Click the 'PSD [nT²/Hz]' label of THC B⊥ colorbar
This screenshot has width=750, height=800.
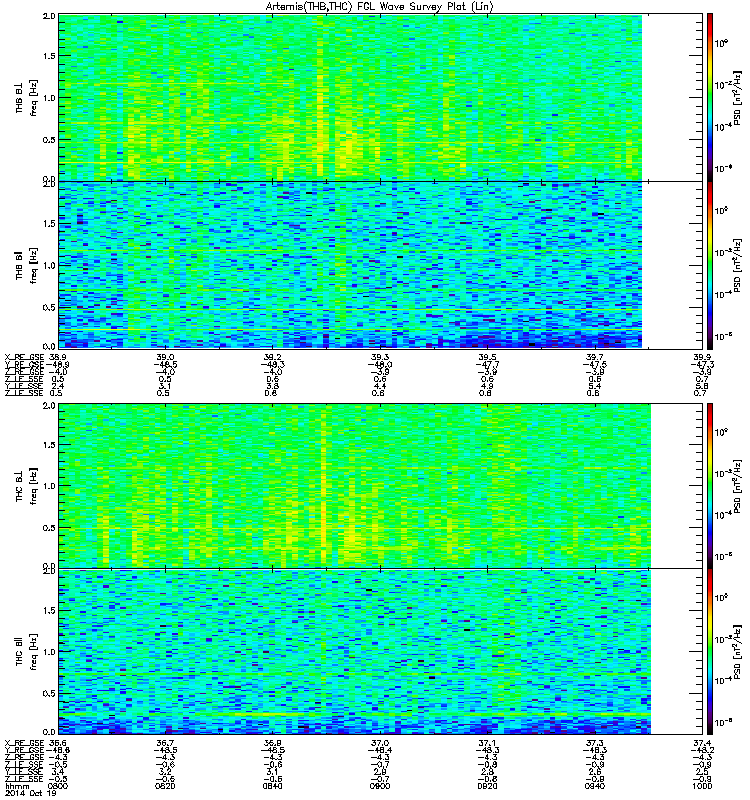737,486
